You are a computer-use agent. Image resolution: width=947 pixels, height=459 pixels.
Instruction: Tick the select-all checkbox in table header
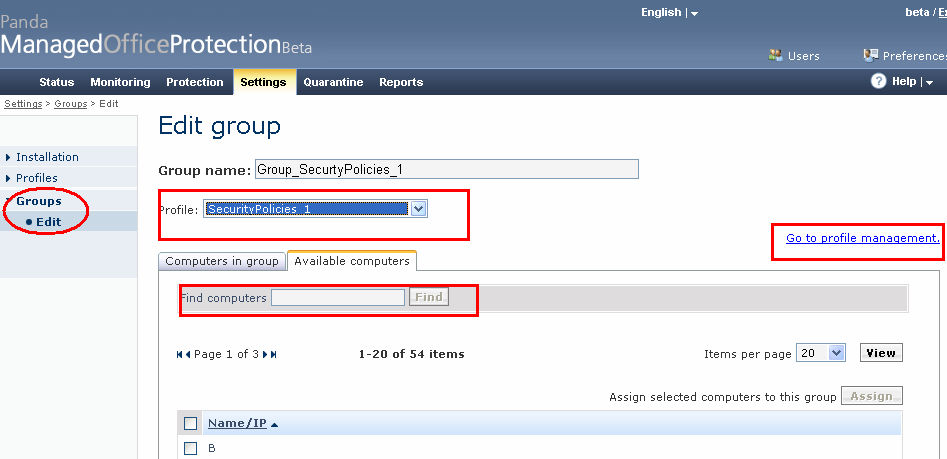(x=190, y=423)
